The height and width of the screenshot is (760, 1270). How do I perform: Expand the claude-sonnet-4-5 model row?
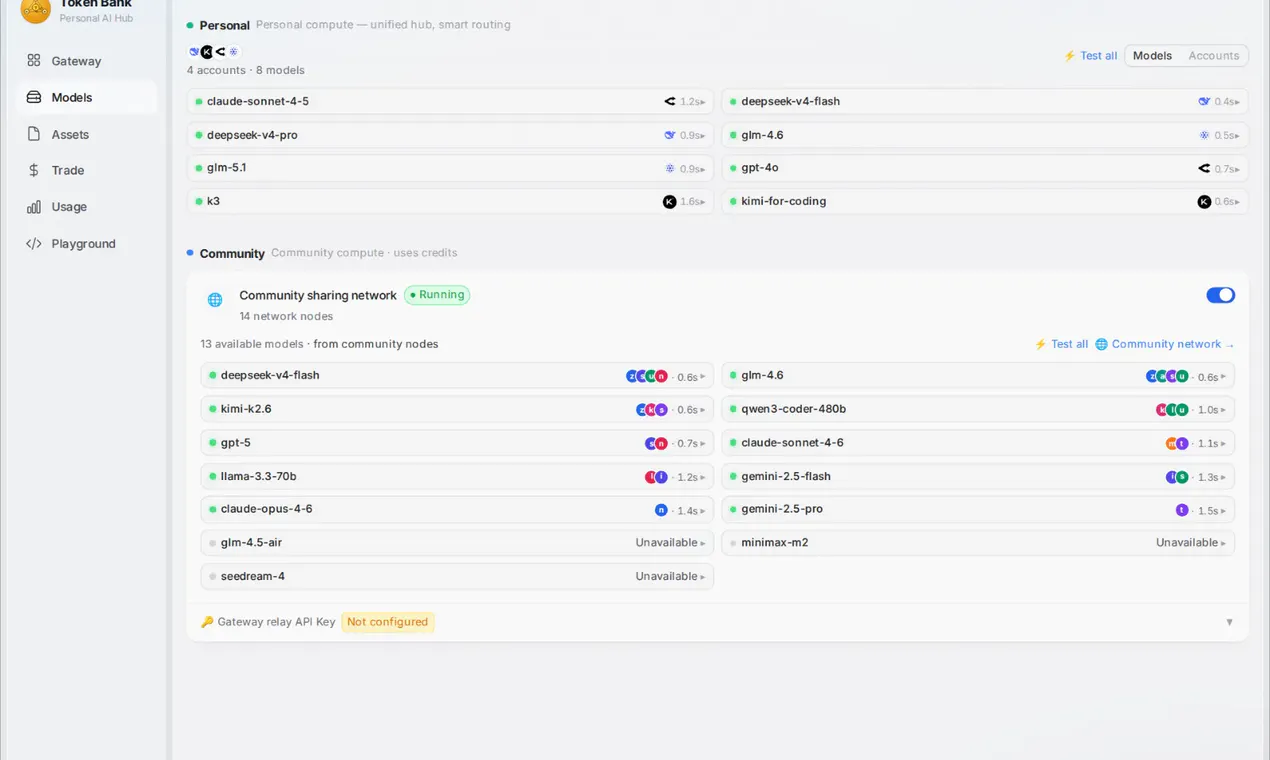coord(450,101)
